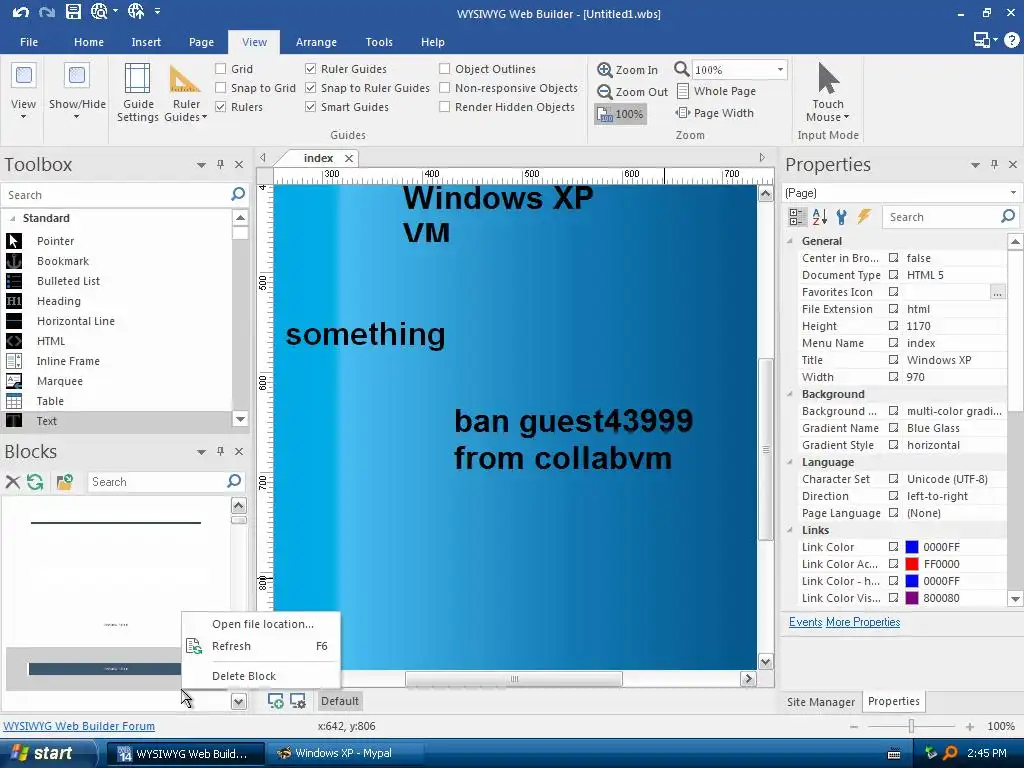The height and width of the screenshot is (768, 1024).
Task: Open the Ruler Guides menu
Action: [185, 93]
